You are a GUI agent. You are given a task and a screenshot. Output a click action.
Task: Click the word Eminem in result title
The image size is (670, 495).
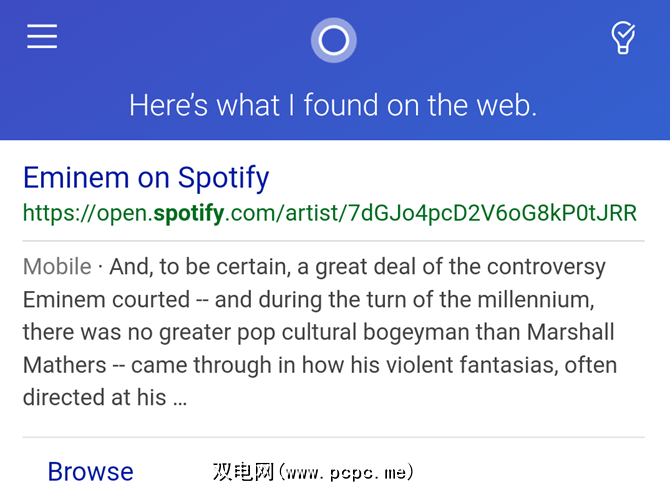76,178
